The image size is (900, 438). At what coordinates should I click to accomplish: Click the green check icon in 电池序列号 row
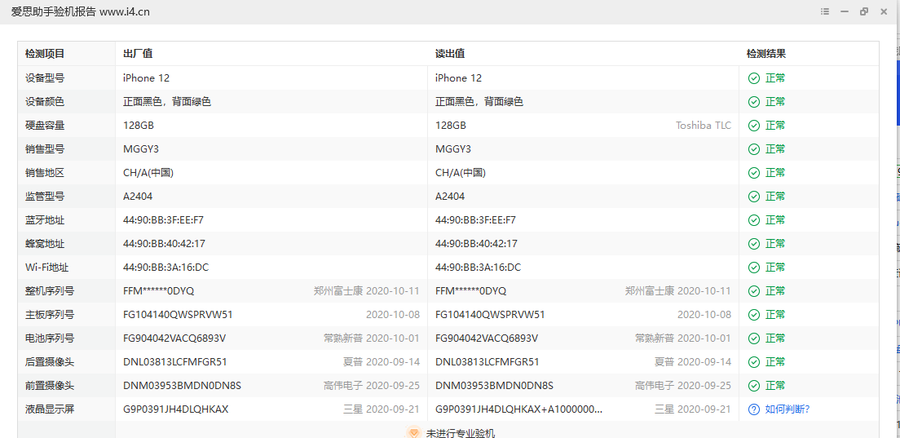point(754,338)
